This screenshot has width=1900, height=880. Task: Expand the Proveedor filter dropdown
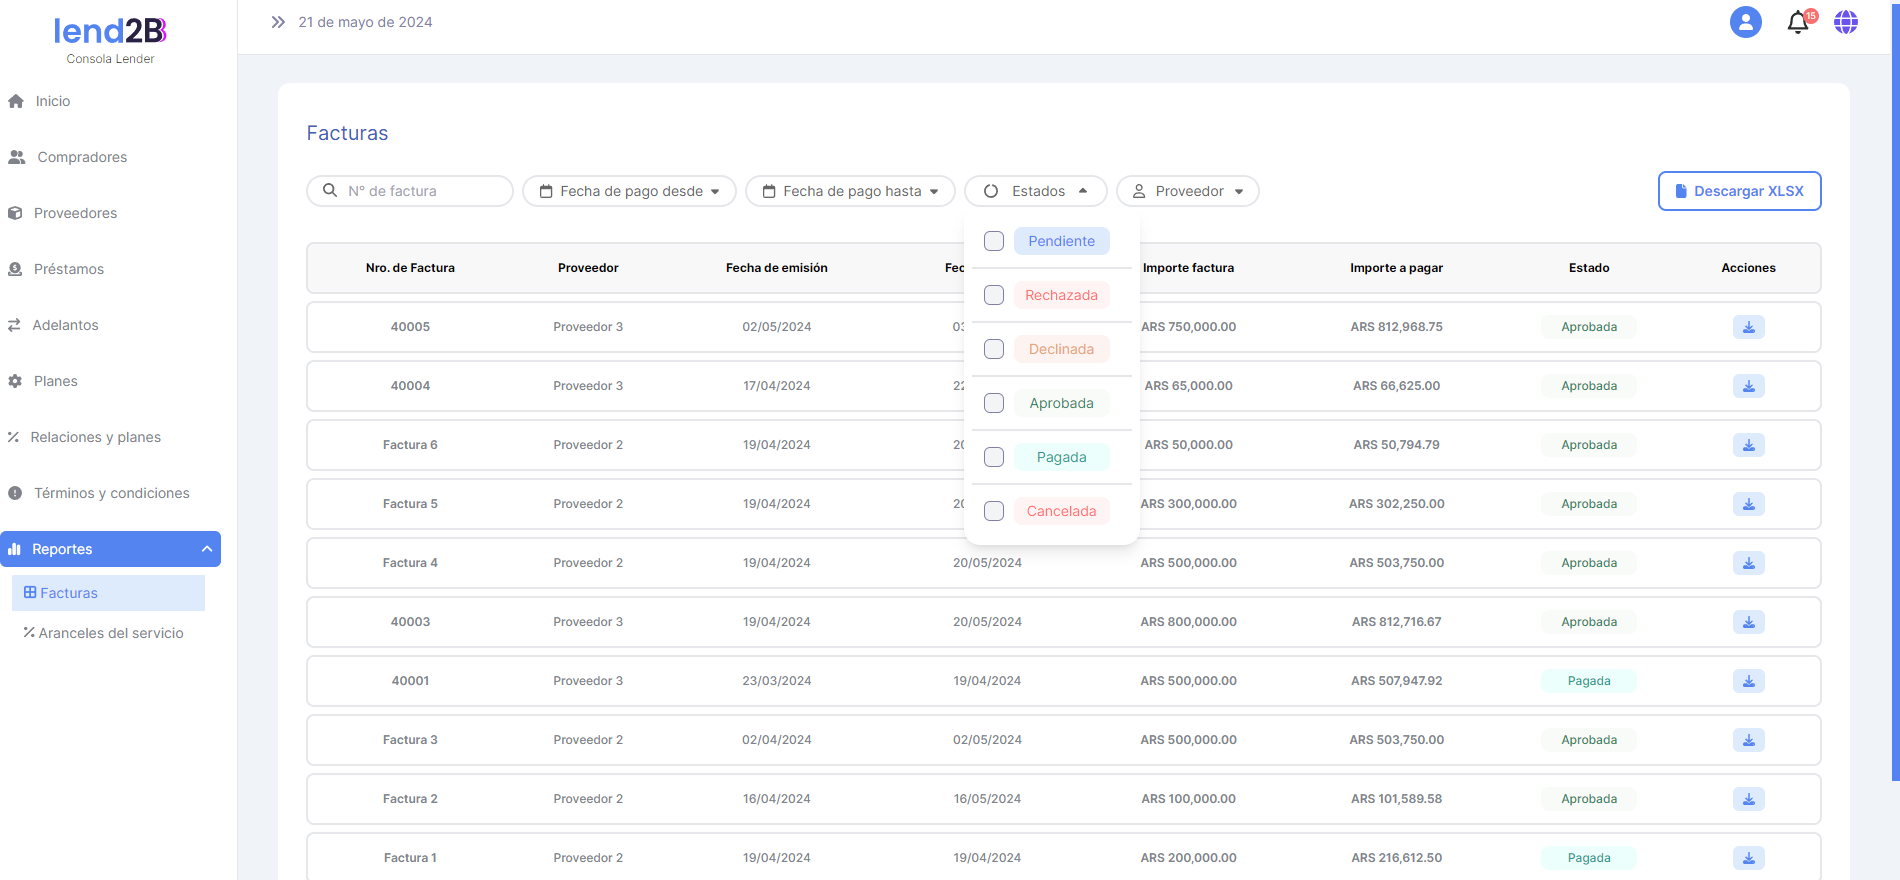(x=1188, y=191)
